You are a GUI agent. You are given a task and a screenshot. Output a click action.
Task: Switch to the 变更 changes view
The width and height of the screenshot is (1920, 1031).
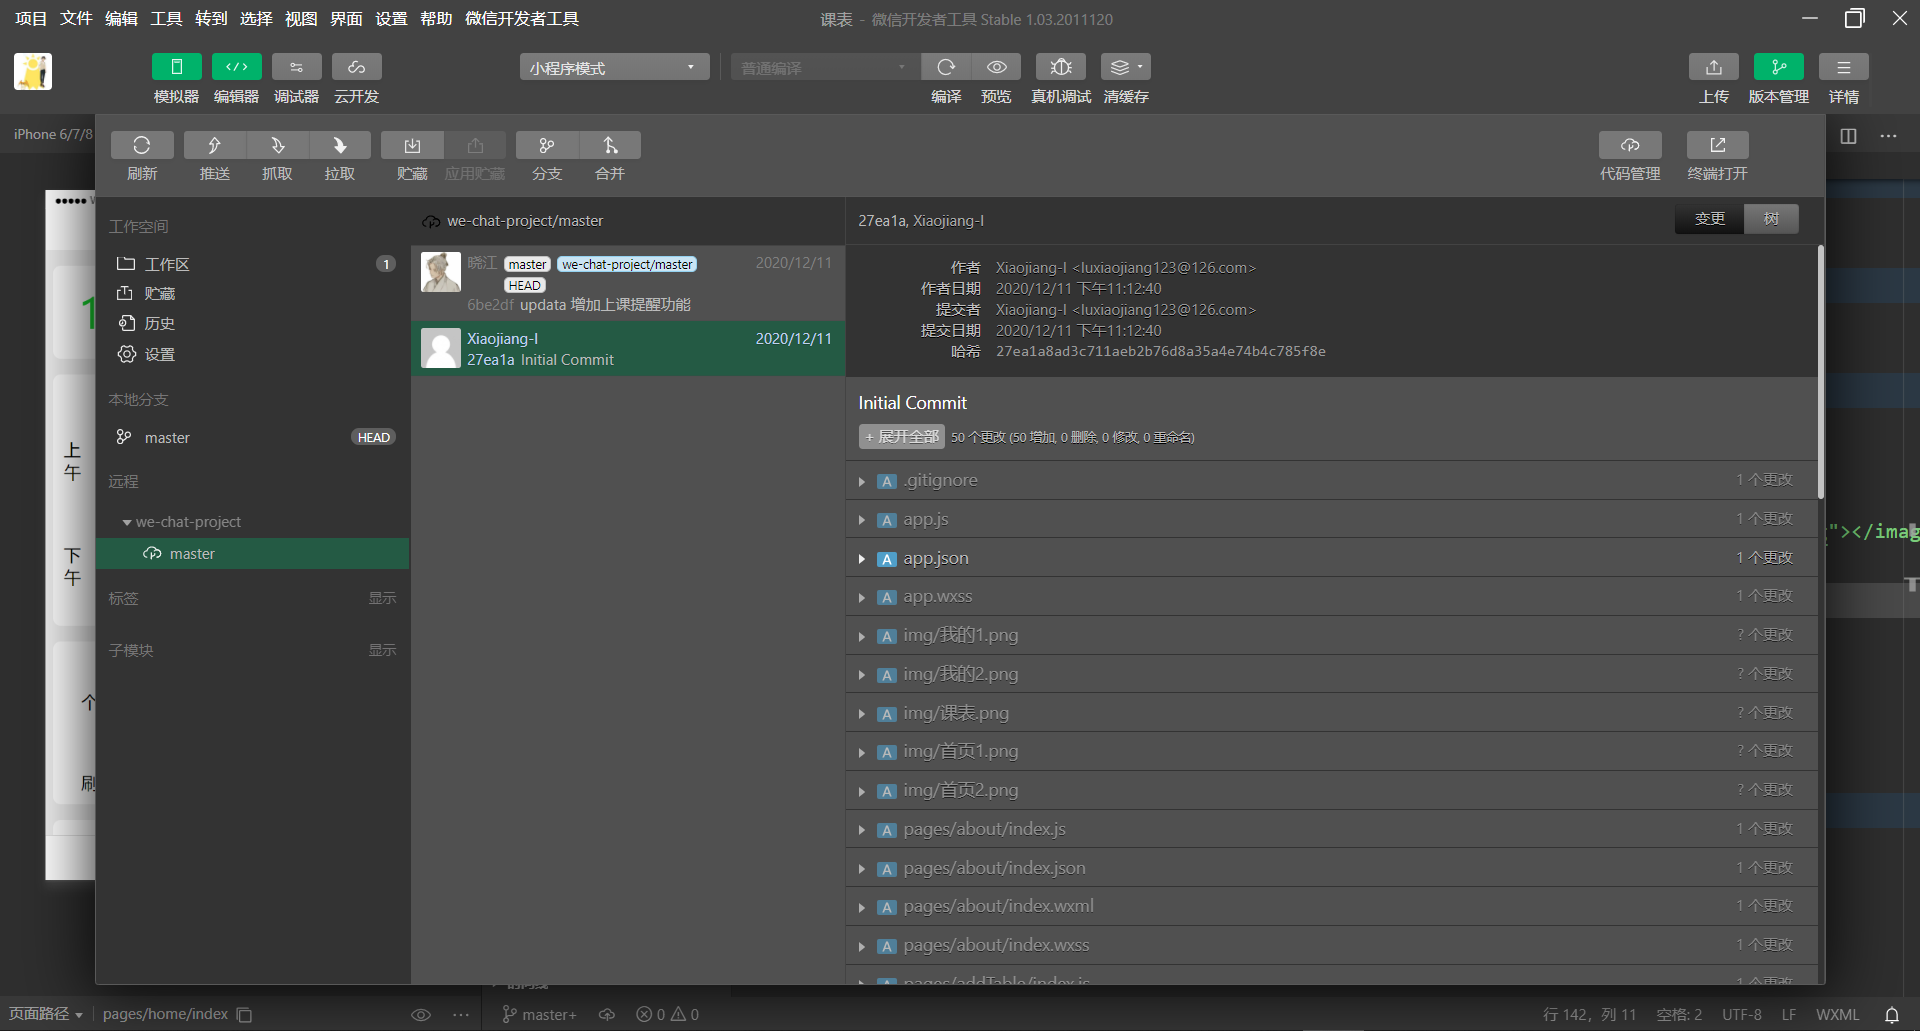[x=1709, y=219]
